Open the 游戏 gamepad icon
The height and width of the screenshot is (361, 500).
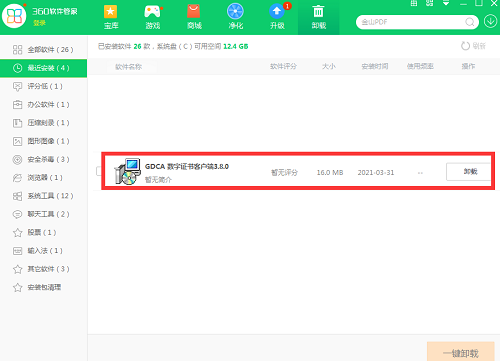[152, 12]
